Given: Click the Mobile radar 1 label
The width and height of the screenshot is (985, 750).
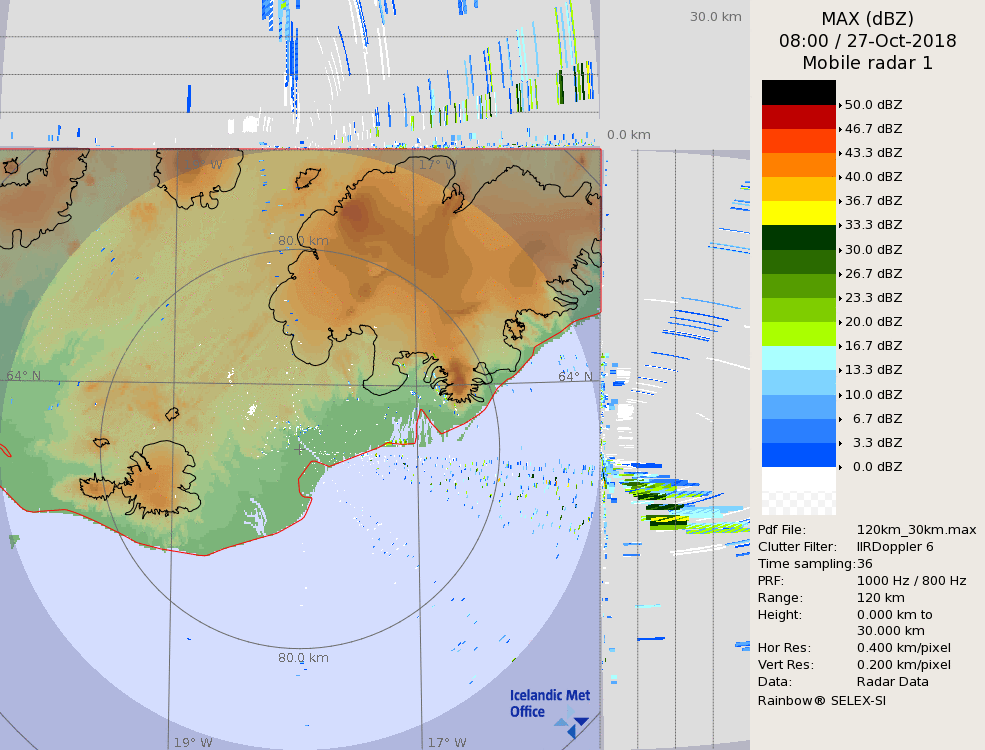Looking at the screenshot, I should [867, 63].
